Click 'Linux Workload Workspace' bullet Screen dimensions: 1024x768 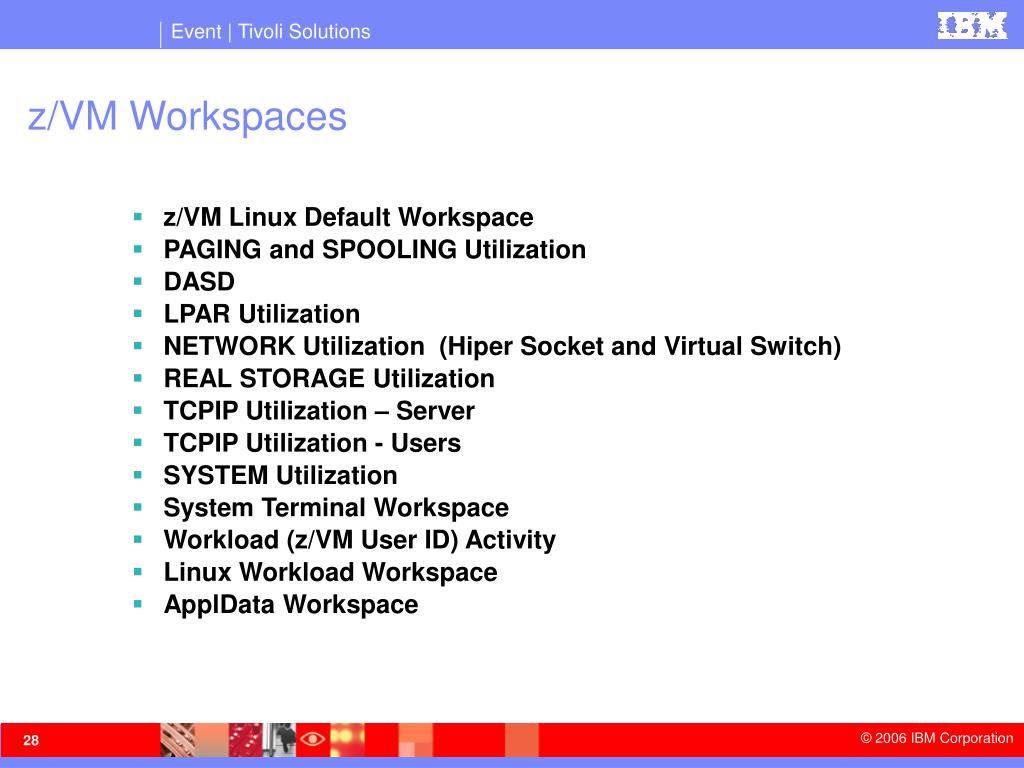(x=330, y=572)
